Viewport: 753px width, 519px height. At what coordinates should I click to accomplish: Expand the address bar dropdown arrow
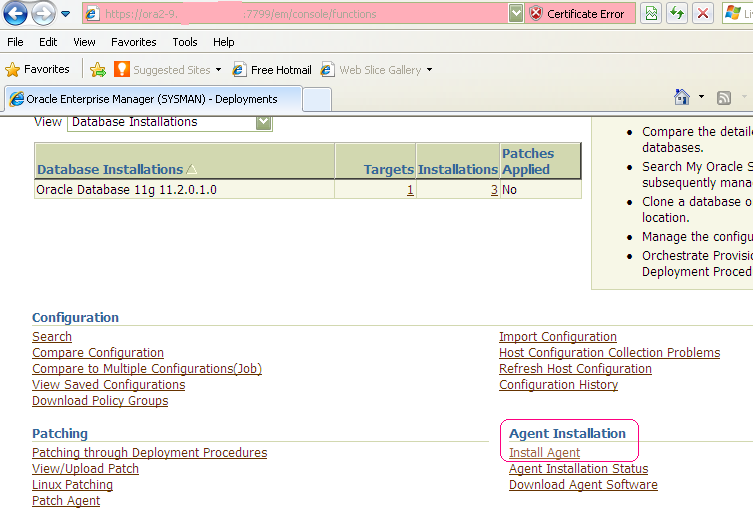(516, 14)
